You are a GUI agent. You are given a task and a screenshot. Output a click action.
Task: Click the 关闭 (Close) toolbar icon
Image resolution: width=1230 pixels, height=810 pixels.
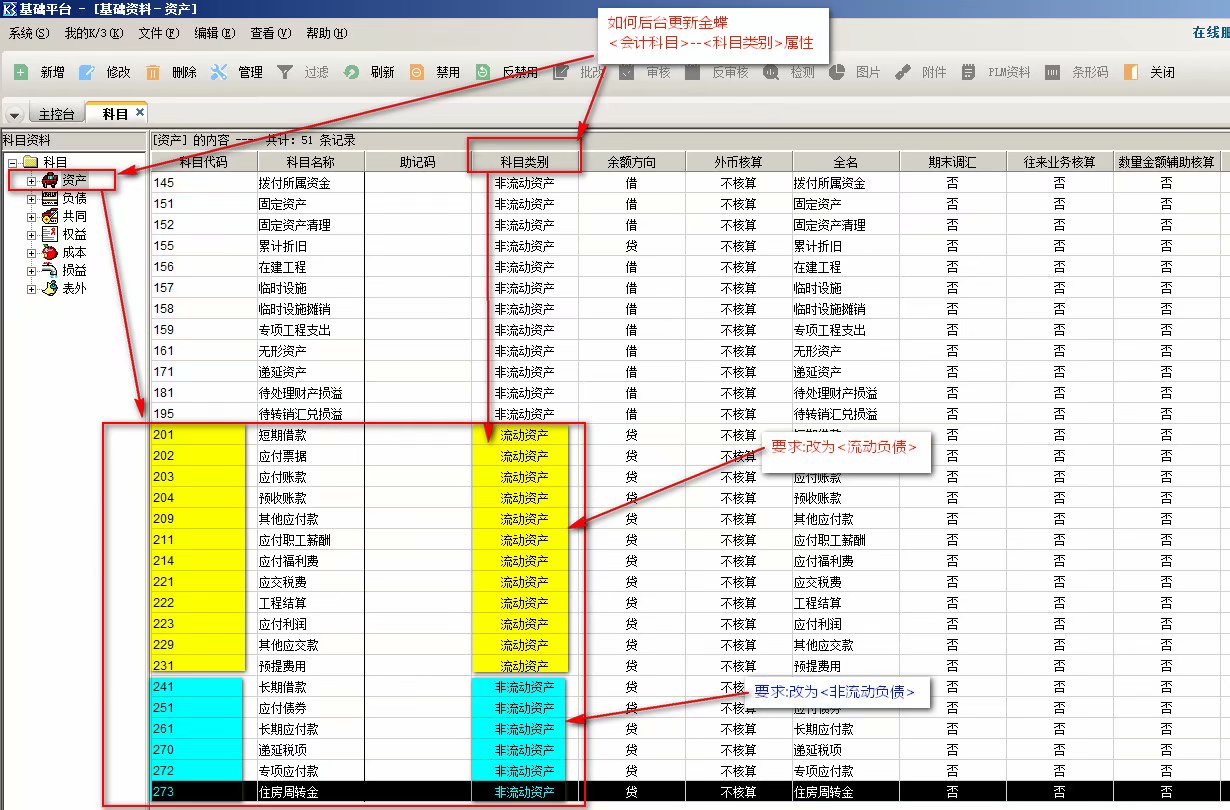click(1131, 72)
